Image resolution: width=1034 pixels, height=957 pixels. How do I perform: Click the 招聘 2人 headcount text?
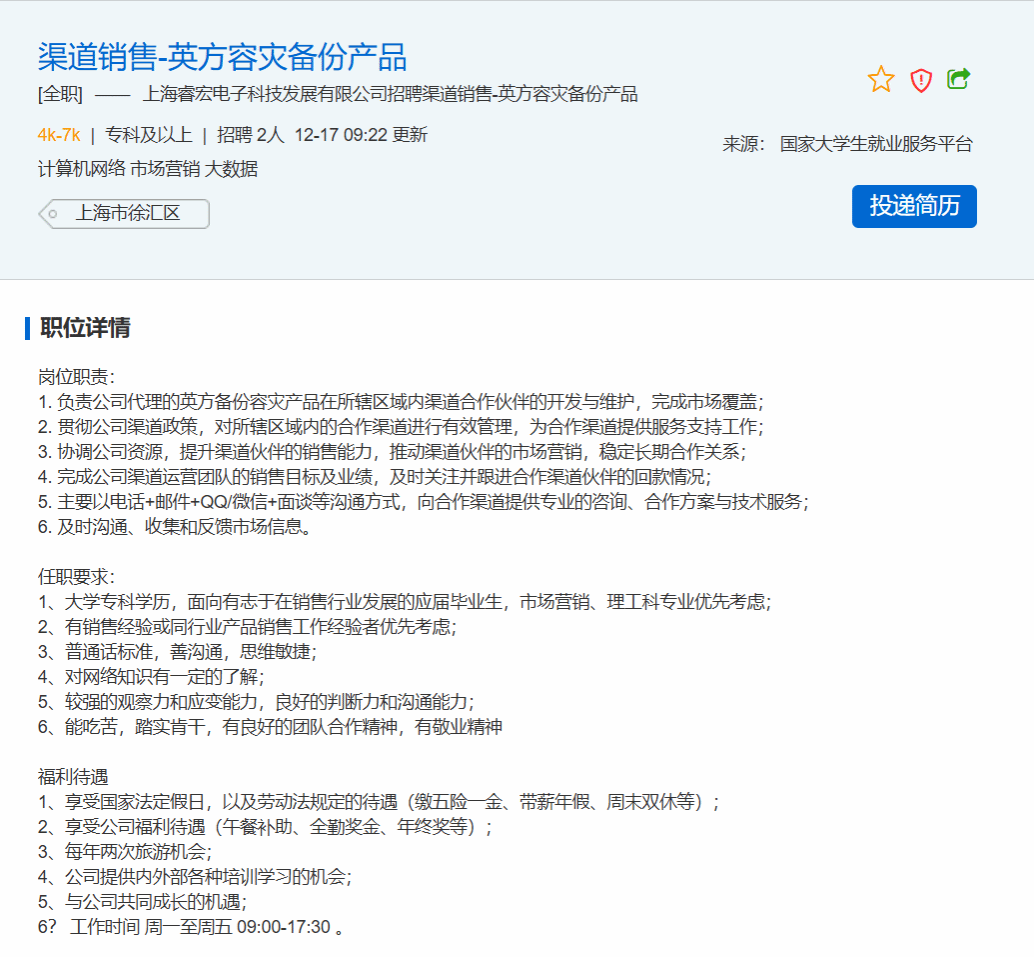250,135
